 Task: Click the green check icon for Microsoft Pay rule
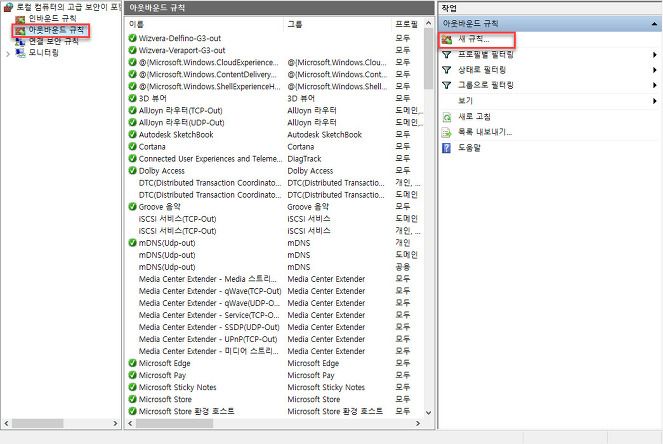(x=132, y=375)
